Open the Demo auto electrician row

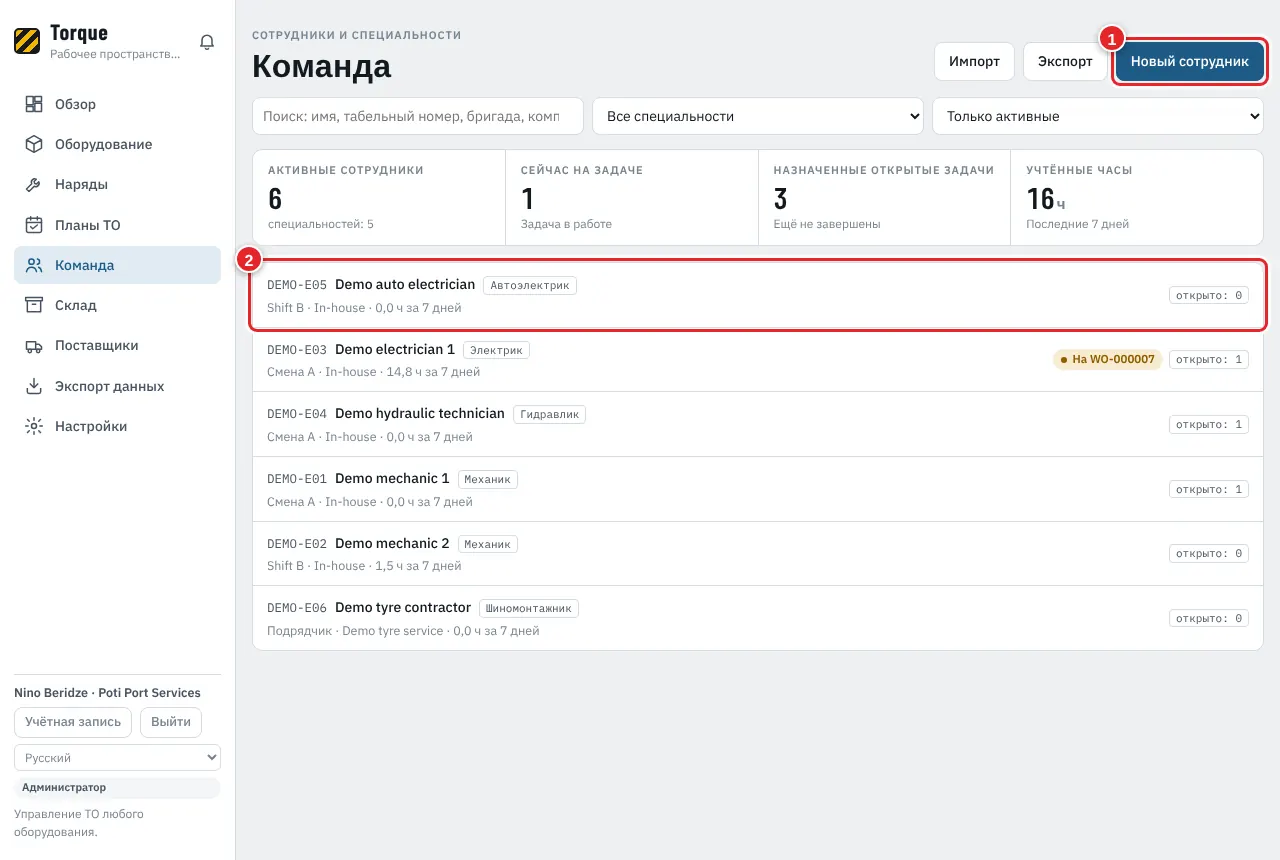tap(758, 295)
